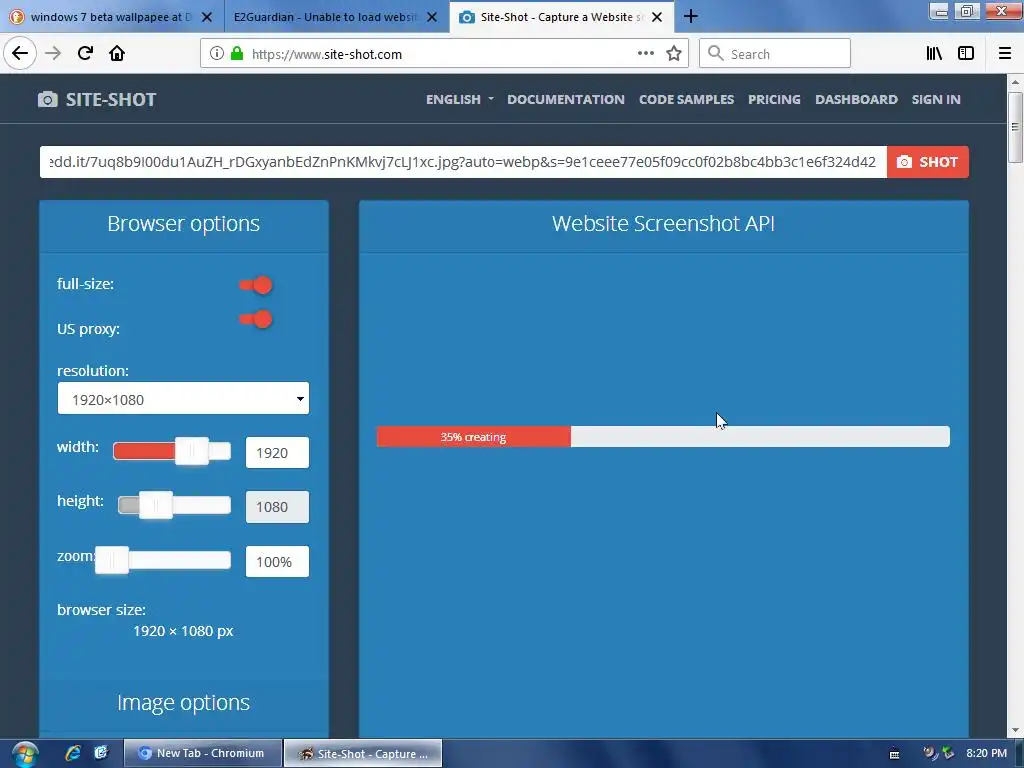Open the Firefox hamburger menu

pyautogui.click(x=1005, y=54)
